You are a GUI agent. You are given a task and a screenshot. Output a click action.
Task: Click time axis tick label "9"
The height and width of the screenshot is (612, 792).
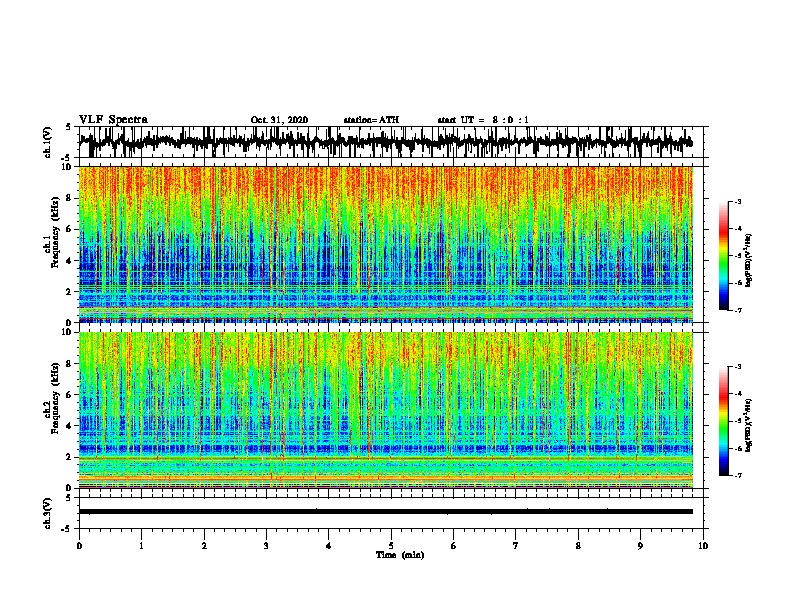(640, 546)
